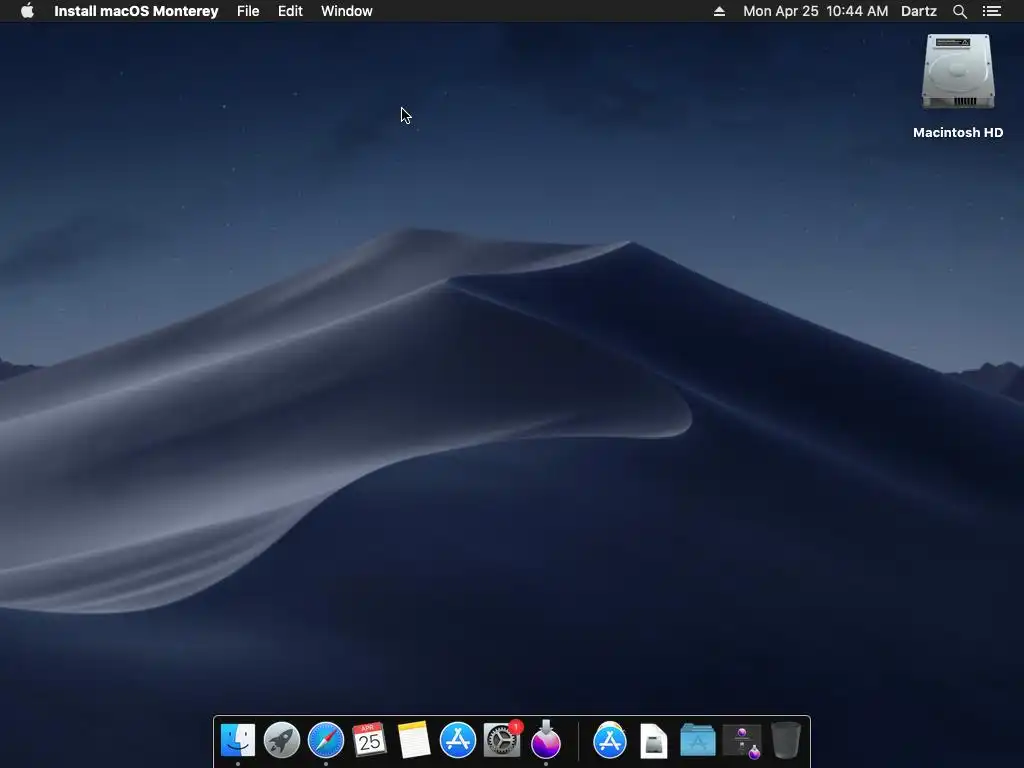Click the minimized installer window thumbnail
Image resolution: width=1024 pixels, height=768 pixels.
click(742, 743)
